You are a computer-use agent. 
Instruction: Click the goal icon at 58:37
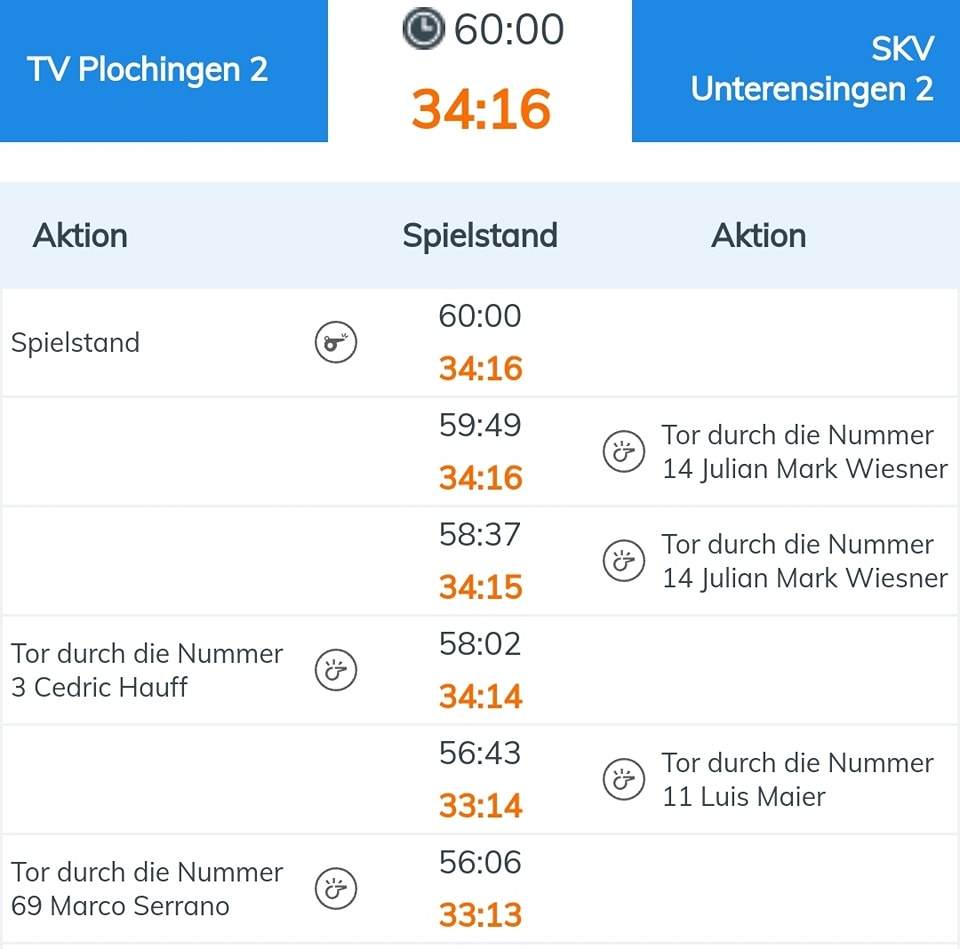tap(623, 561)
